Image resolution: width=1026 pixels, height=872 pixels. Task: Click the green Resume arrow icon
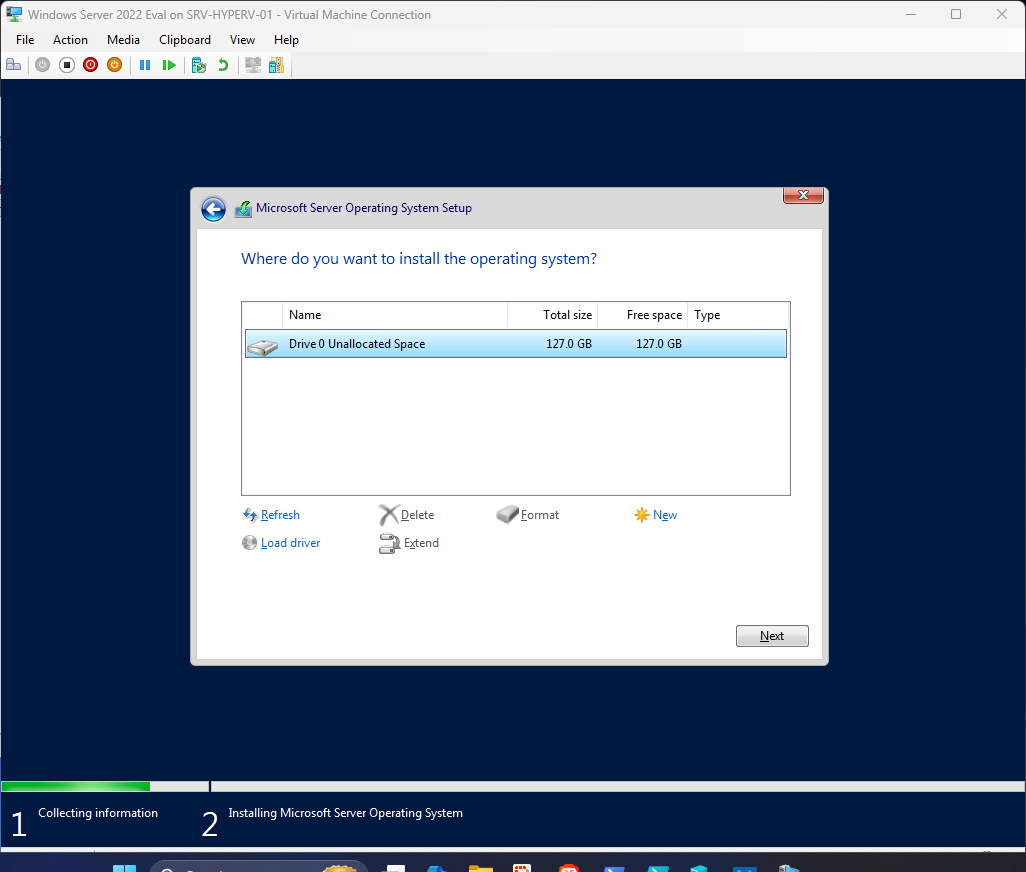(x=169, y=64)
